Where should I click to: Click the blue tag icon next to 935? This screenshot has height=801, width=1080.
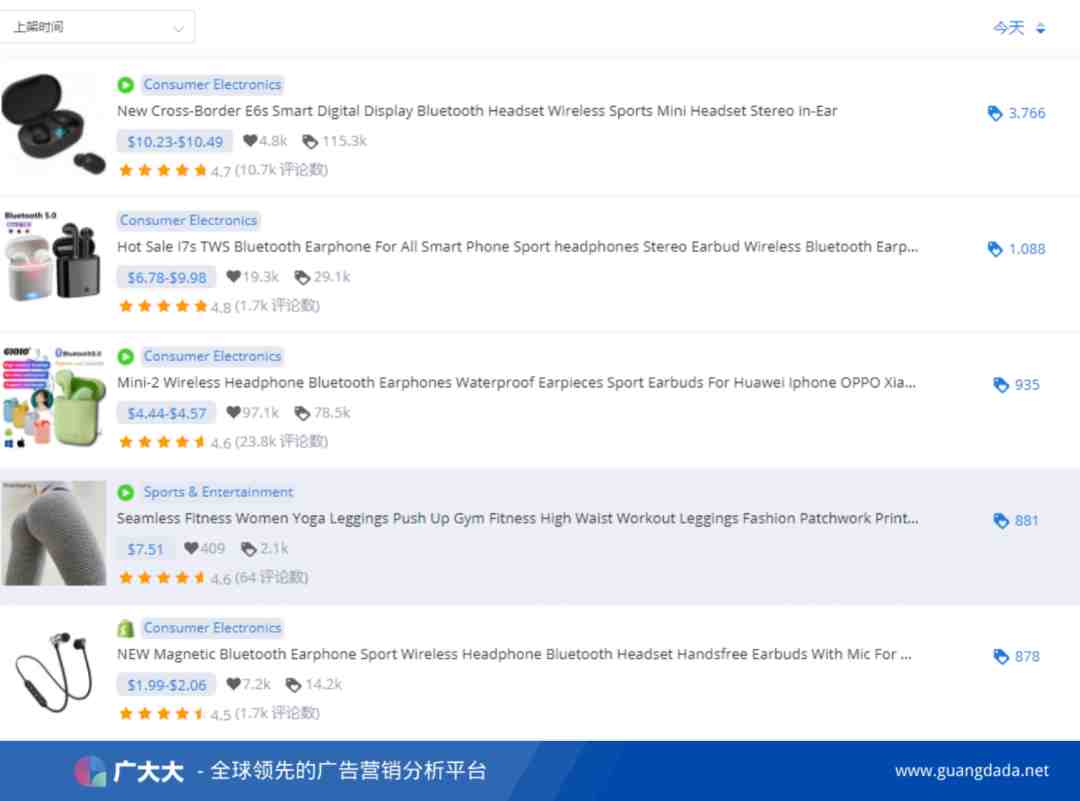coord(1001,384)
